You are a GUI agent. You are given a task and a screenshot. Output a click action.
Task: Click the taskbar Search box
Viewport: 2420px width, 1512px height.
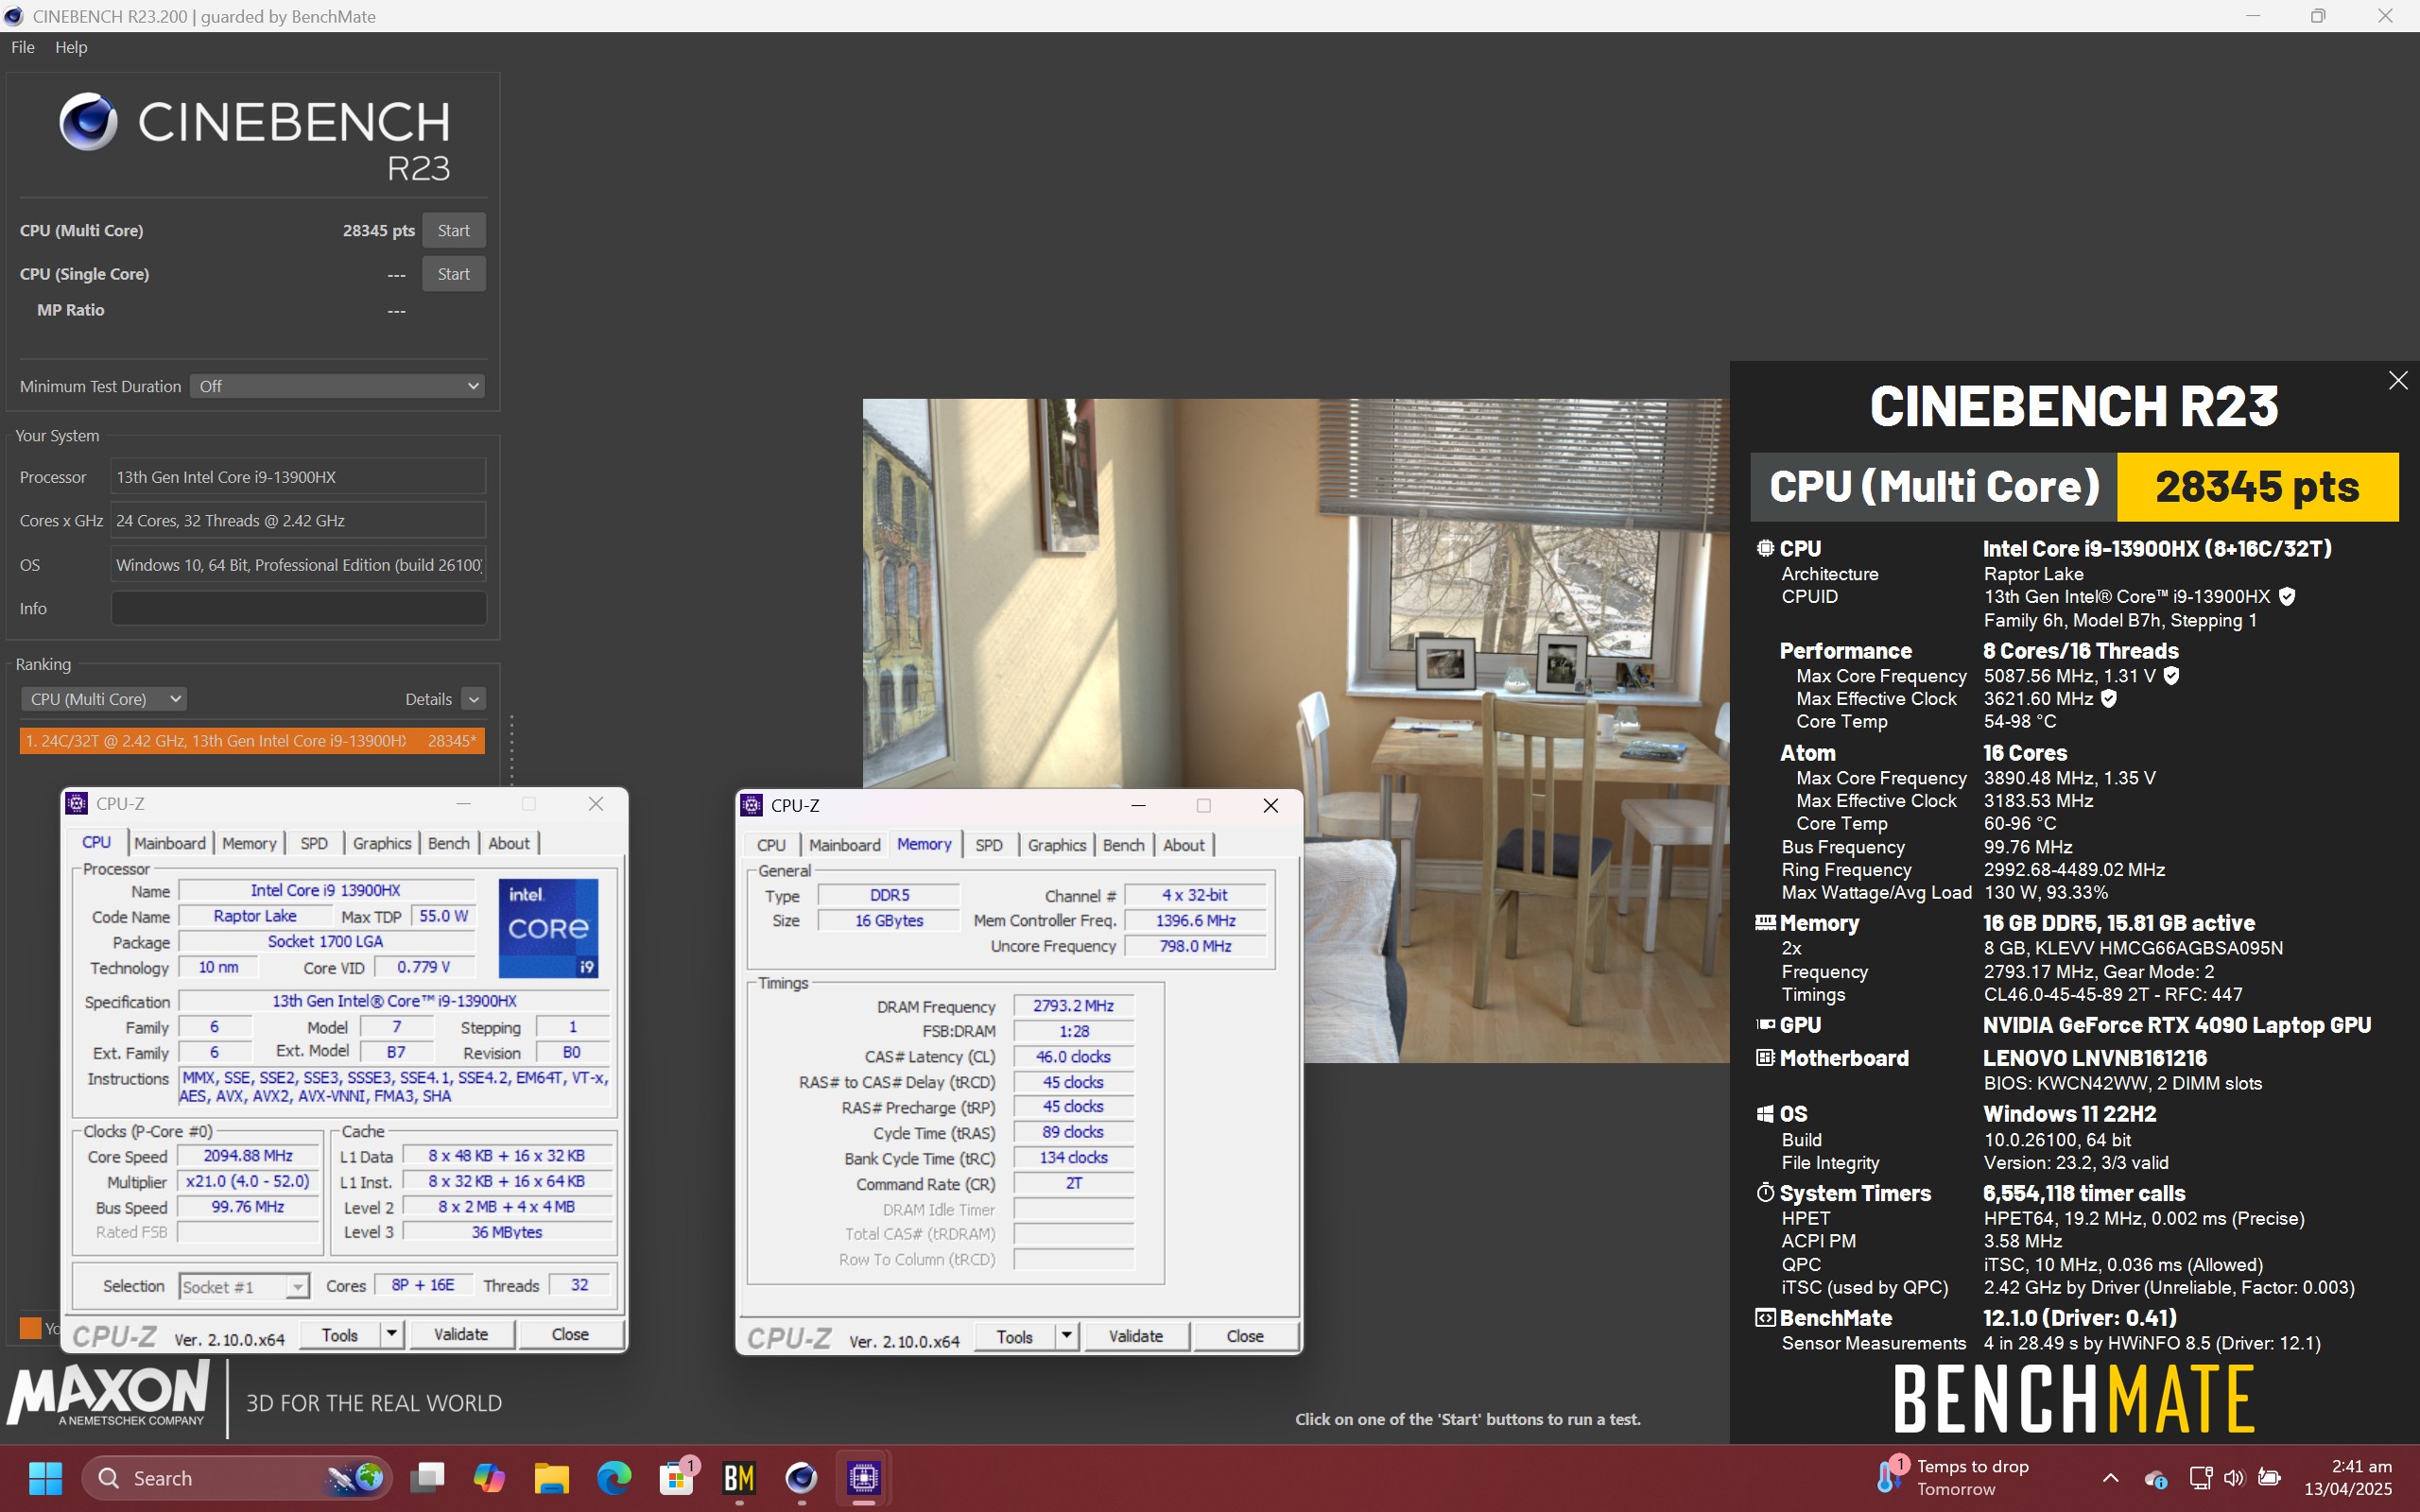(x=238, y=1477)
